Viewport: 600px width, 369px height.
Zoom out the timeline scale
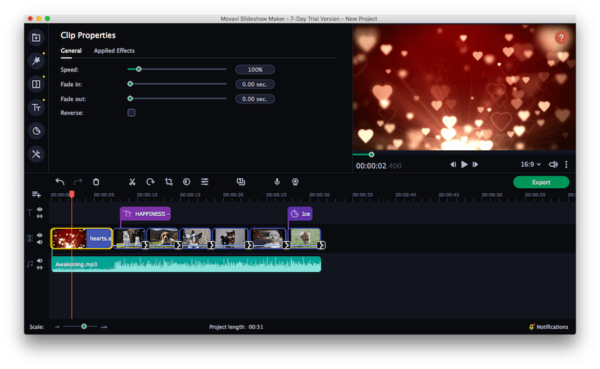click(x=57, y=327)
